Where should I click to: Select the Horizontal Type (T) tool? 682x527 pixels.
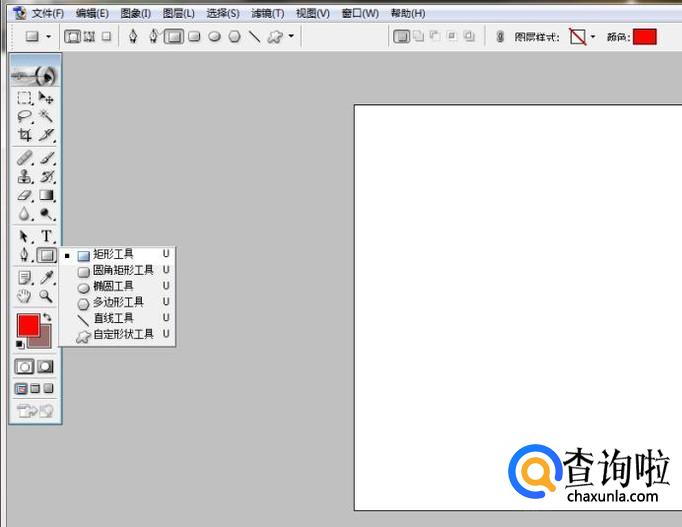point(46,236)
